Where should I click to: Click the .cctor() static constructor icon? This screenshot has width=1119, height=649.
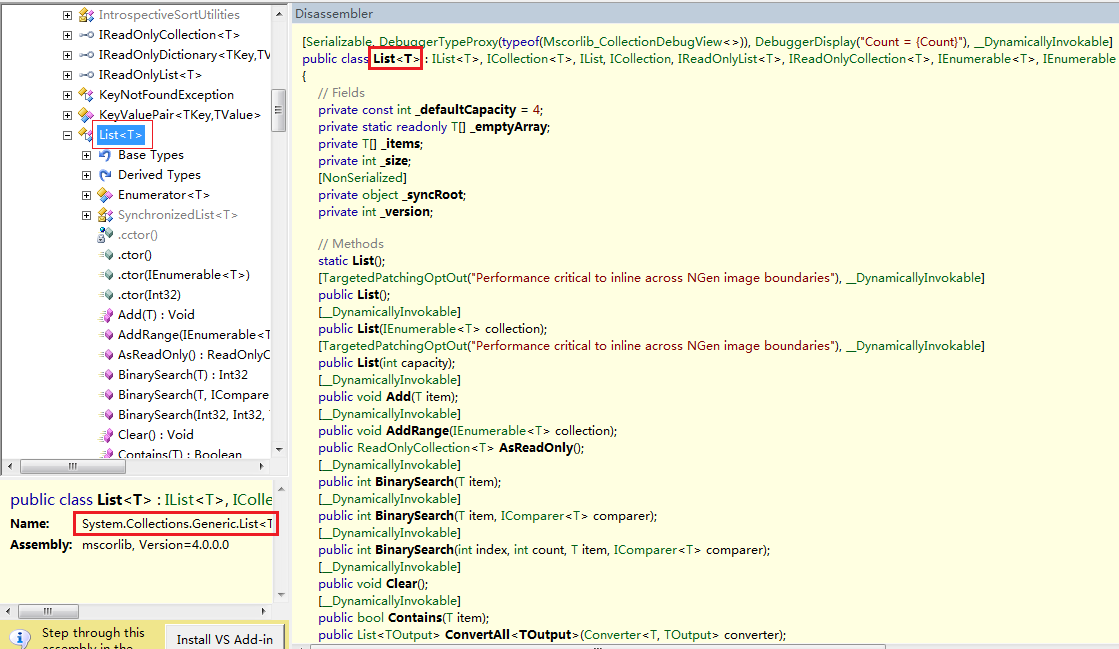[105, 235]
